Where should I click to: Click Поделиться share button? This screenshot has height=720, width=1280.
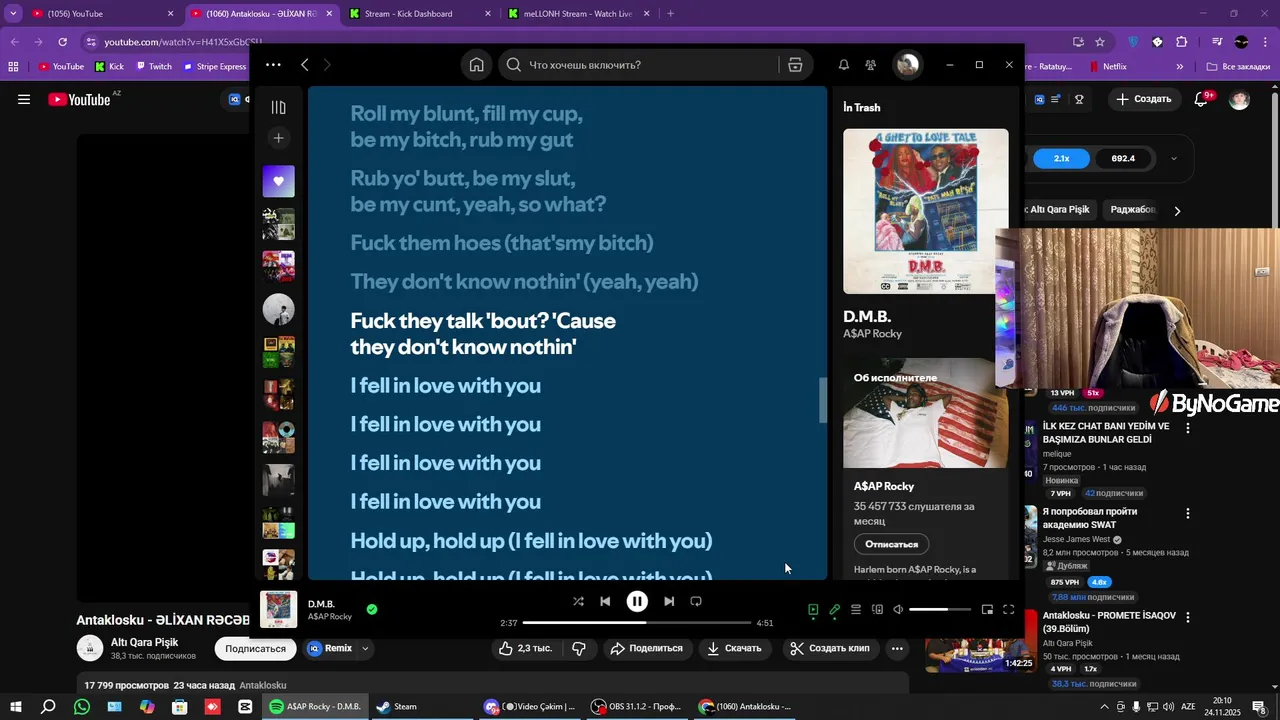click(x=646, y=648)
